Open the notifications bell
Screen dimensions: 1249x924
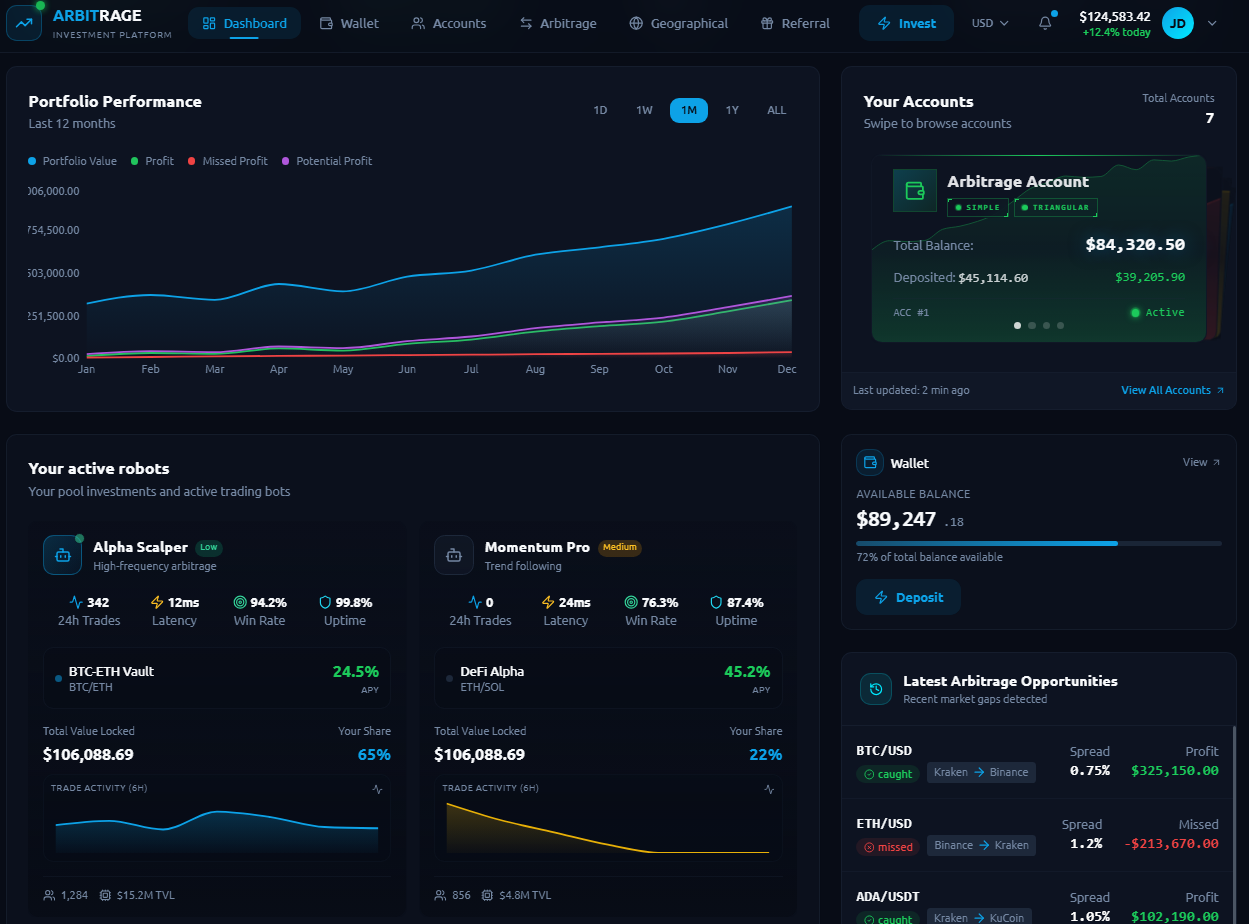coord(1045,22)
